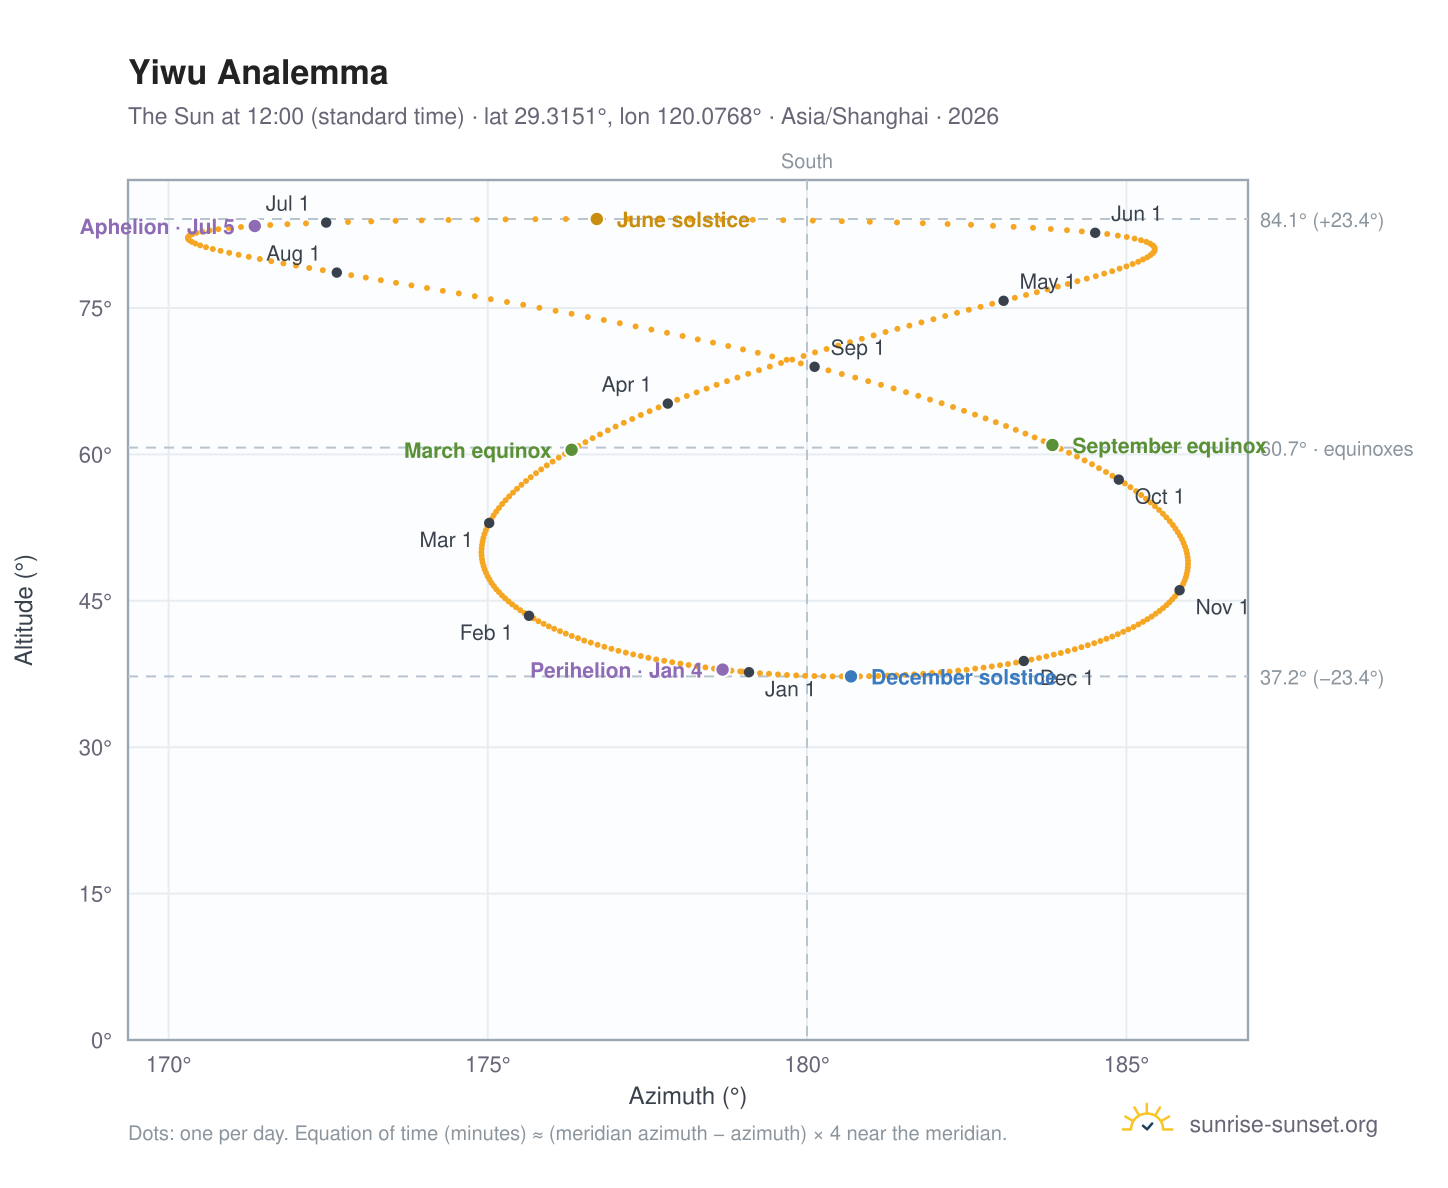
Task: Select the Feb 1 date marker
Action: (529, 616)
